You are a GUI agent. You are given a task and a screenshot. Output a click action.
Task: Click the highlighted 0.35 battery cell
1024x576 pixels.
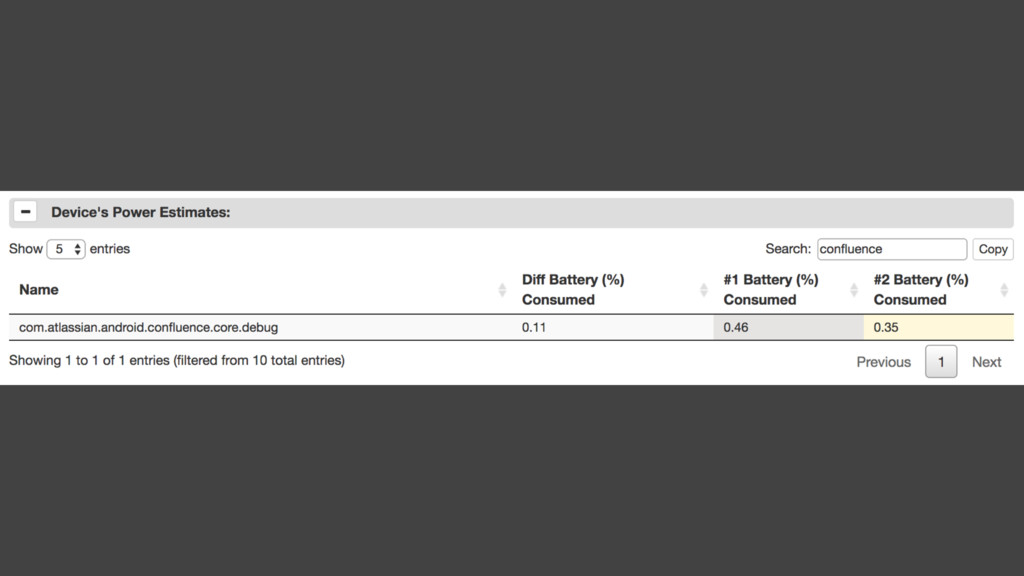point(939,327)
